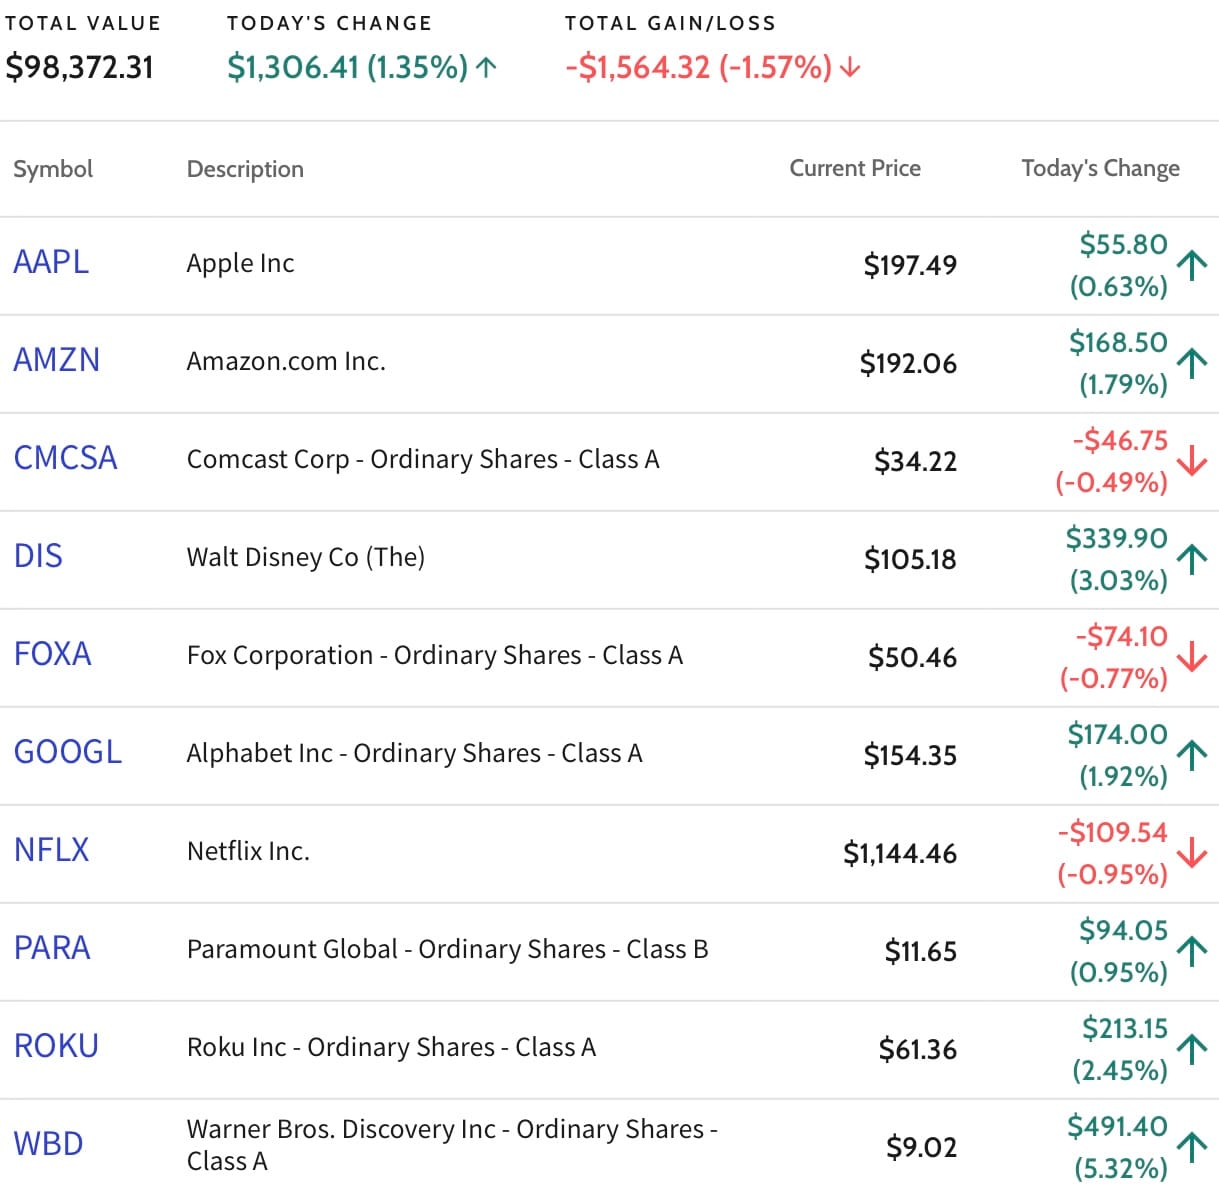
Task: Click the Fox Corporation Class A description
Action: click(x=435, y=655)
